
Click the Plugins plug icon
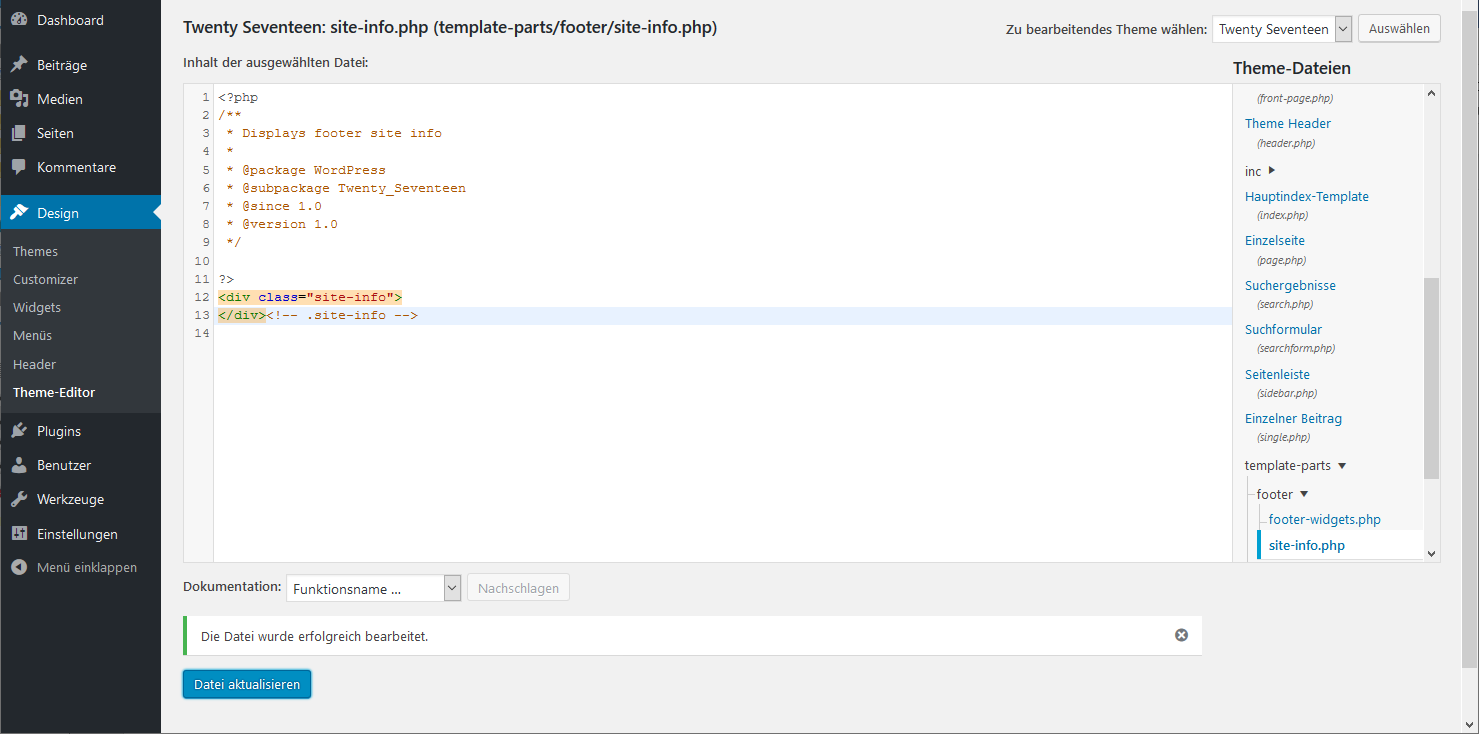pyautogui.click(x=19, y=431)
